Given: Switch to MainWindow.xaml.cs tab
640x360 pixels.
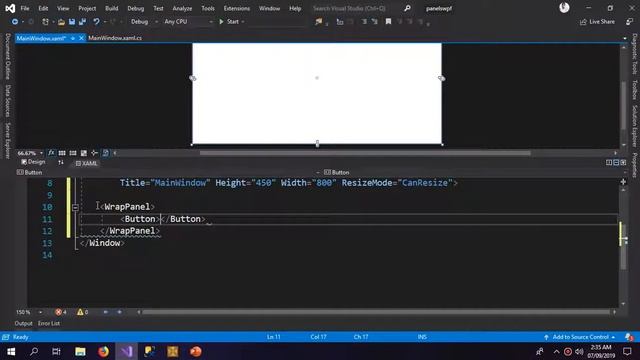Looking at the screenshot, I should point(115,38).
